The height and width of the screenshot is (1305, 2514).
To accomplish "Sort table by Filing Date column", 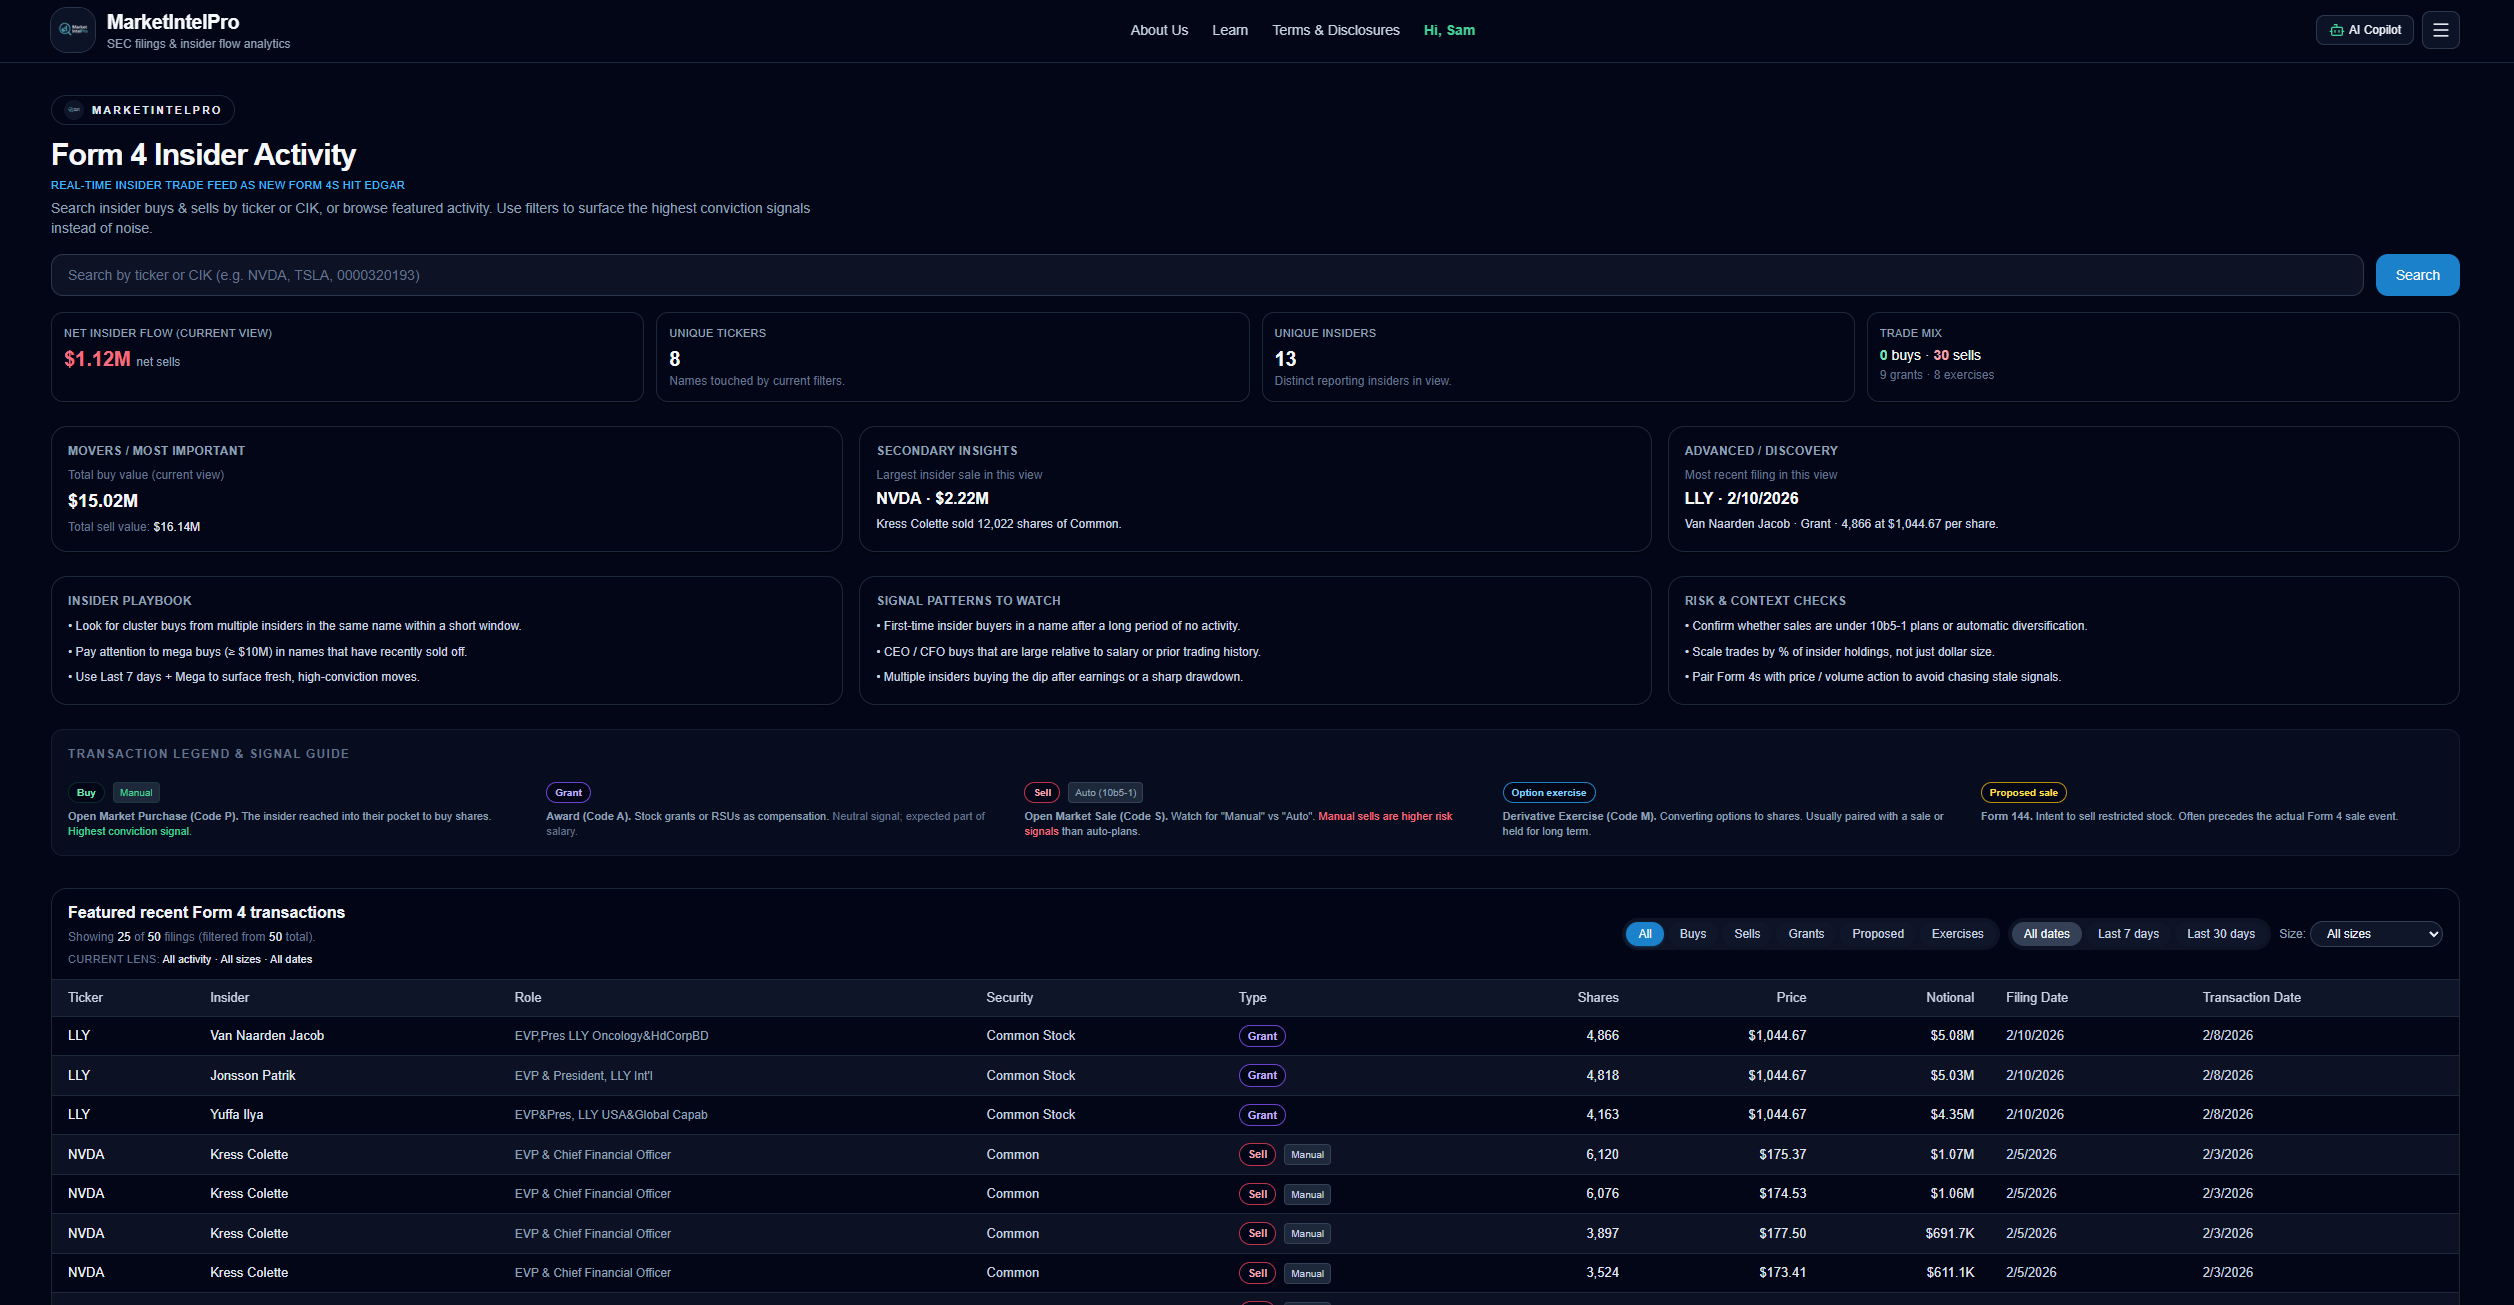I will (2036, 998).
